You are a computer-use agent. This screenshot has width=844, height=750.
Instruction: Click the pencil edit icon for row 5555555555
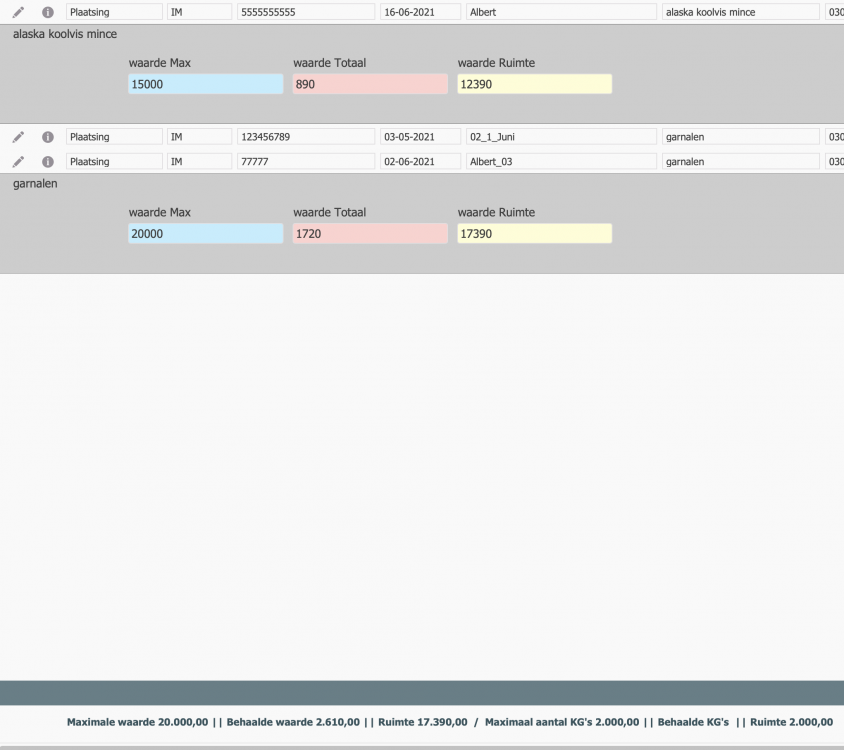tap(18, 12)
